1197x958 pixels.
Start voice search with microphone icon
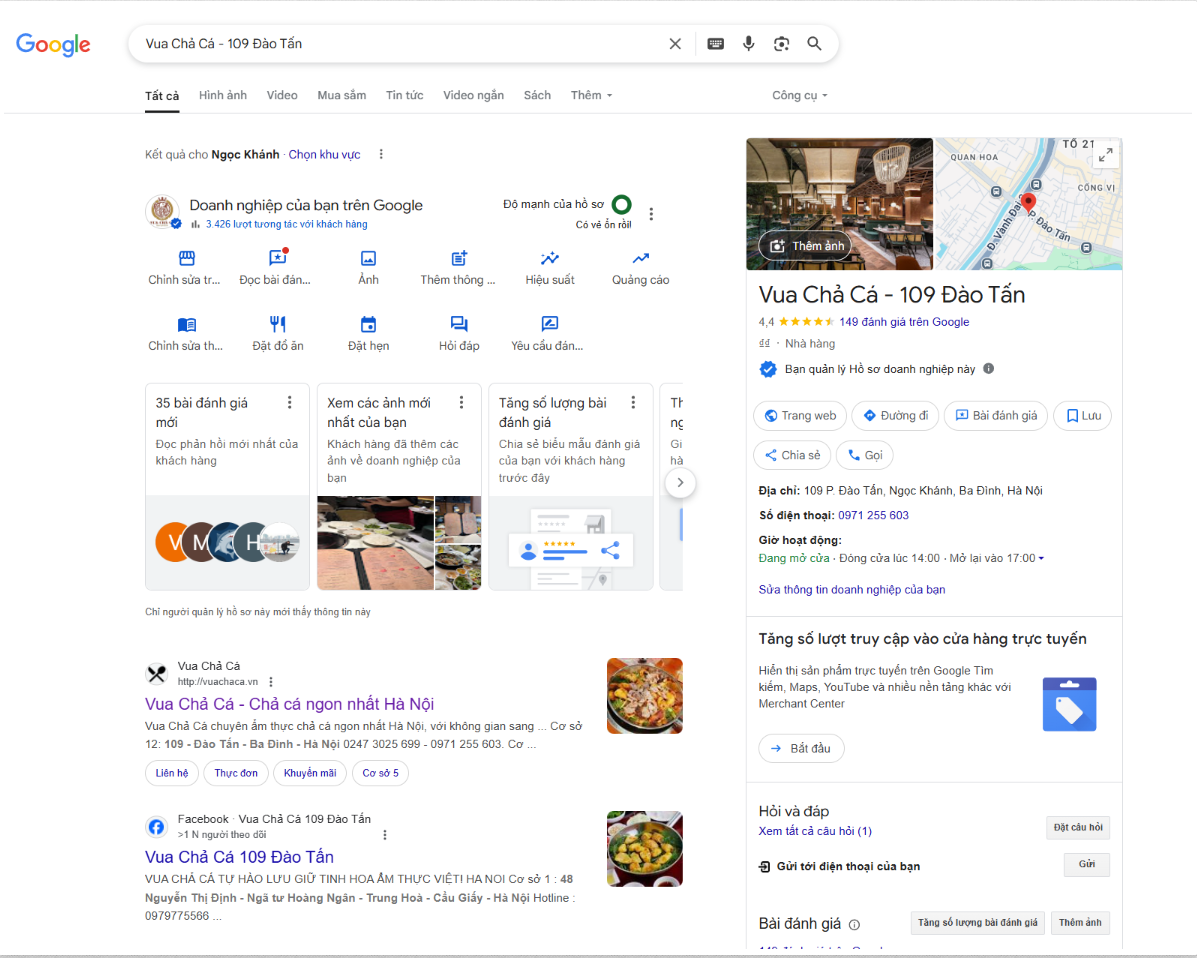748,44
